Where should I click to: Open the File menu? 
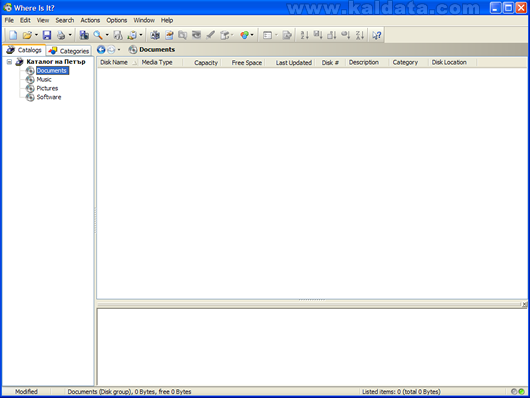pyautogui.click(x=9, y=20)
